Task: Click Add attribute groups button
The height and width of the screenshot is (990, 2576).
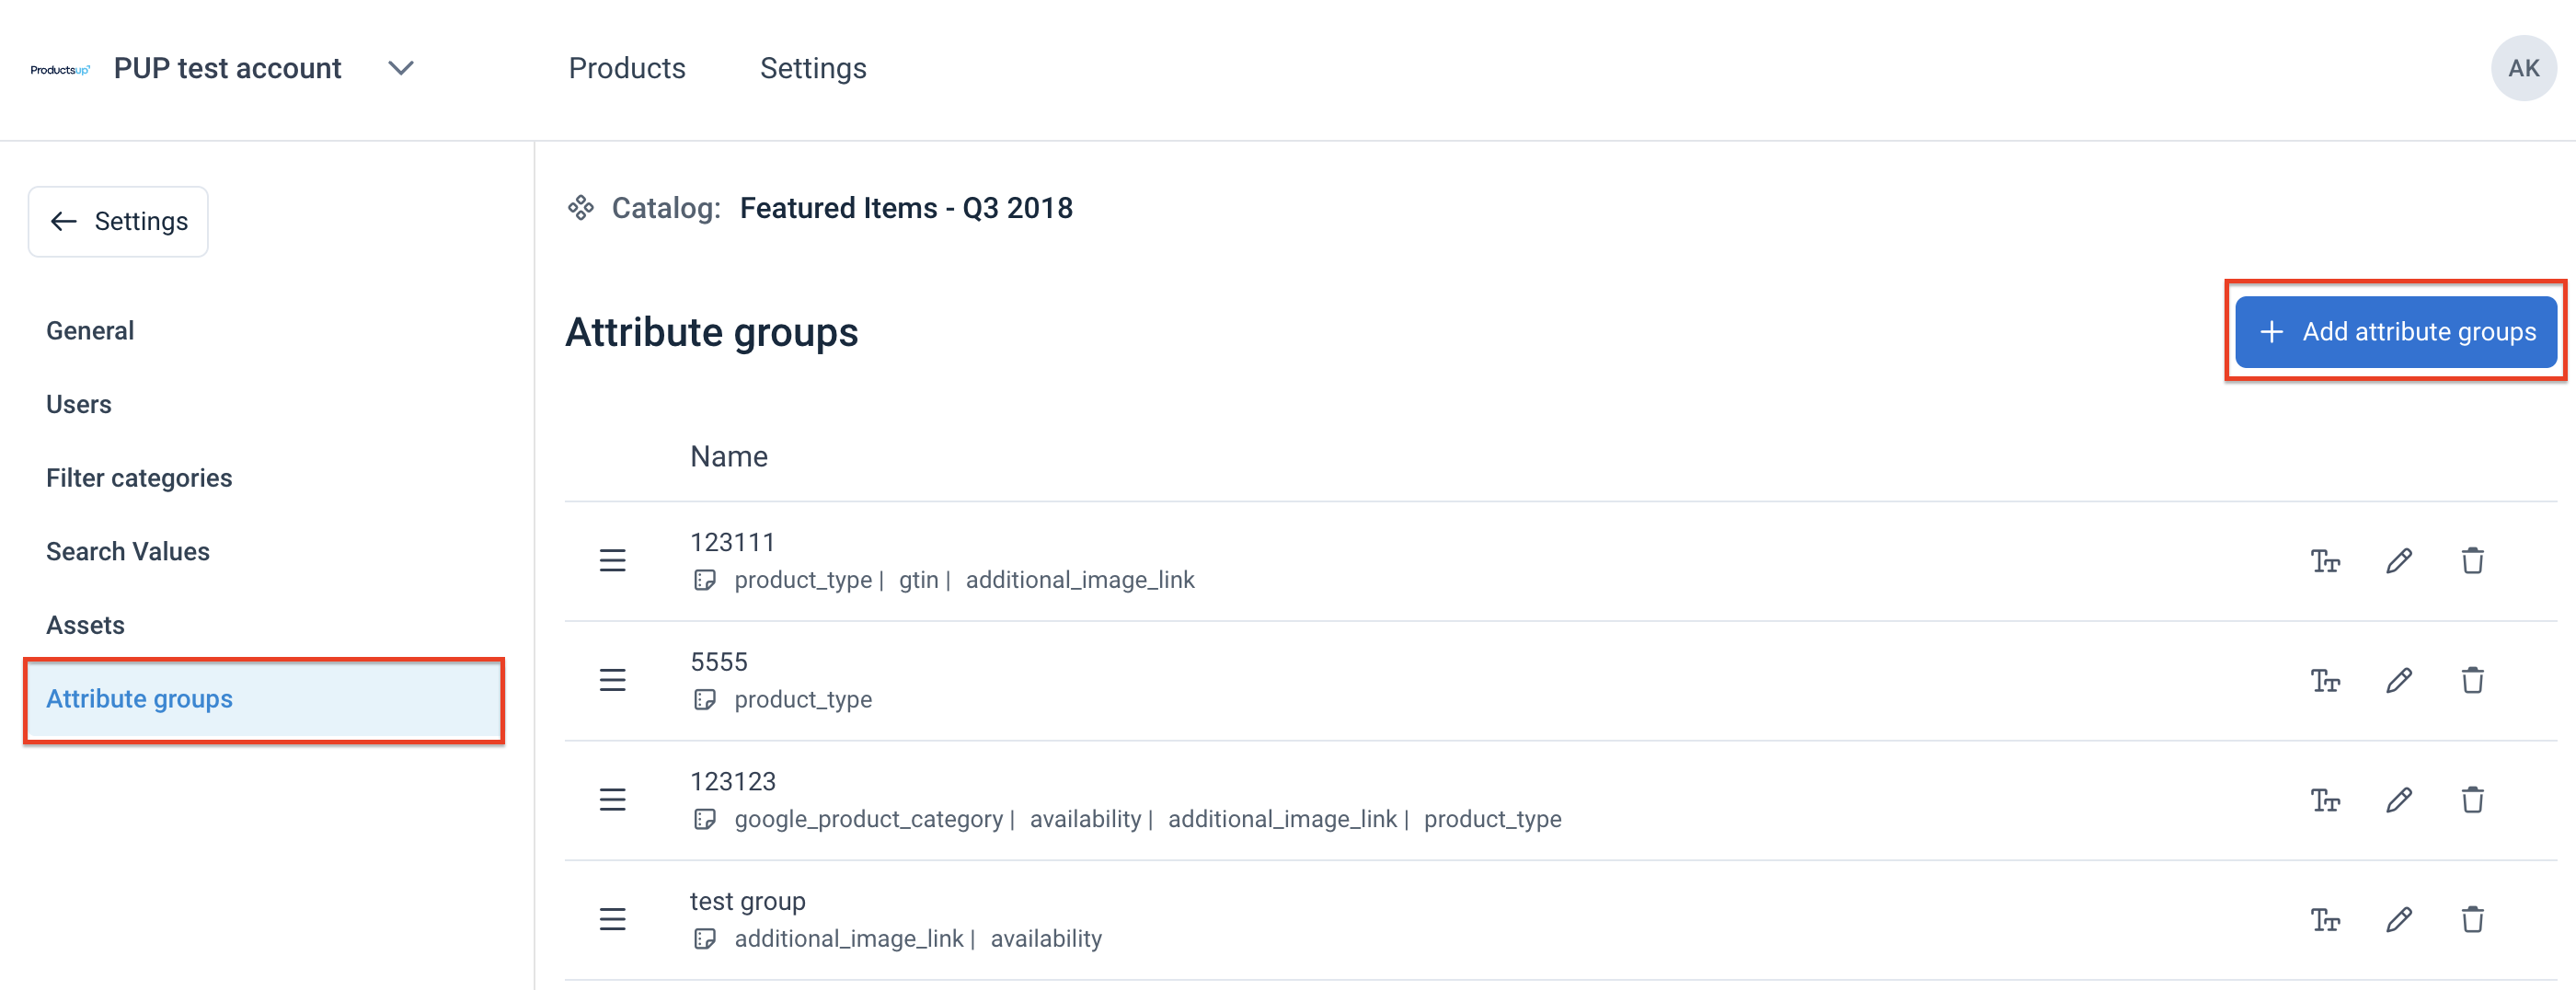Action: click(2396, 332)
